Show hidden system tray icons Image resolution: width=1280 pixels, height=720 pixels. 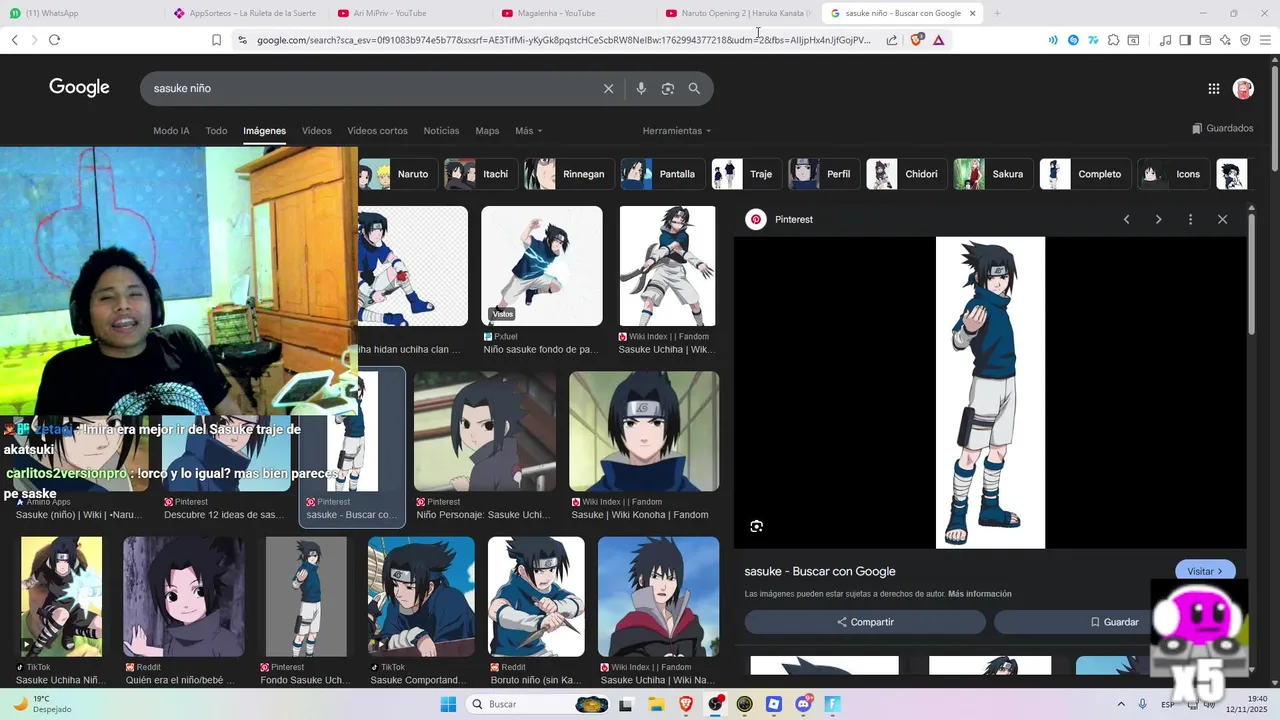pyautogui.click(x=1121, y=704)
